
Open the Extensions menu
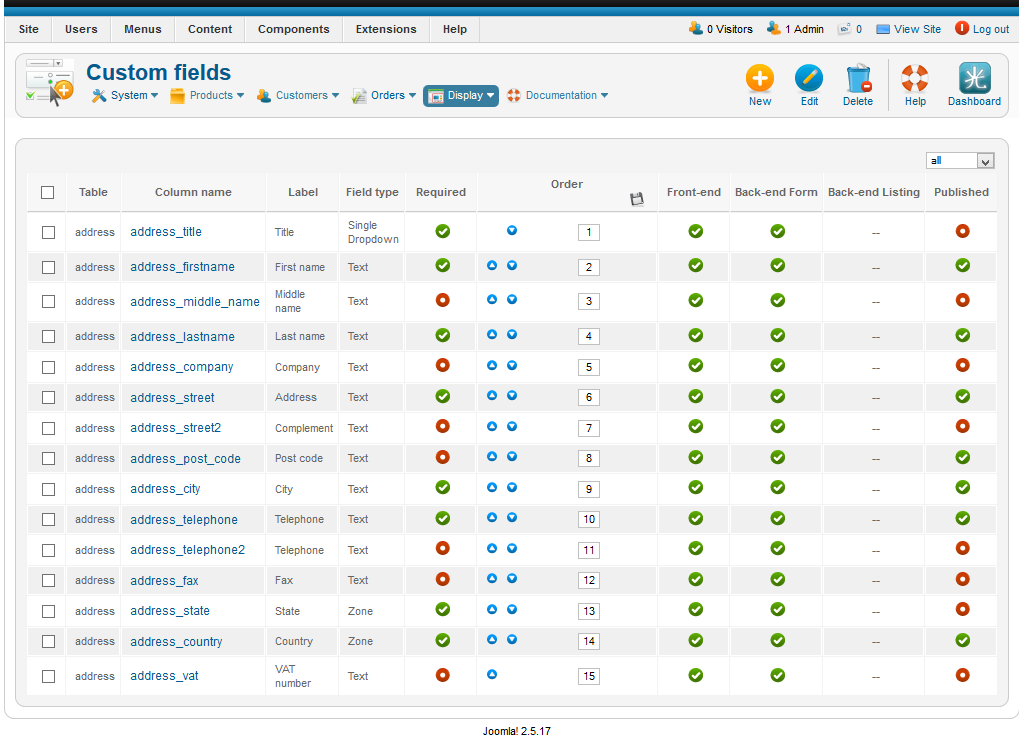(x=386, y=29)
